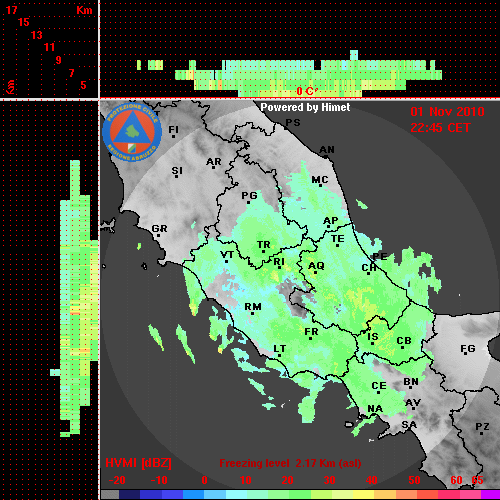Click the GR city label
The height and width of the screenshot is (500, 500).
(x=159, y=229)
